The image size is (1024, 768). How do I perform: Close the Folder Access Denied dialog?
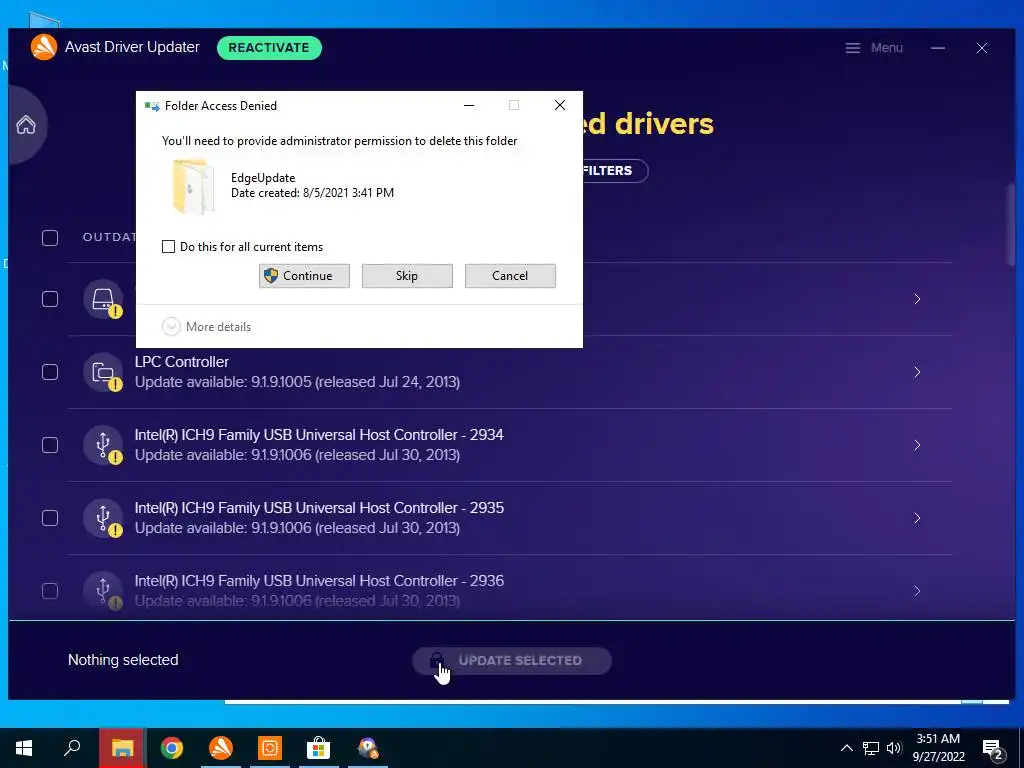[560, 105]
